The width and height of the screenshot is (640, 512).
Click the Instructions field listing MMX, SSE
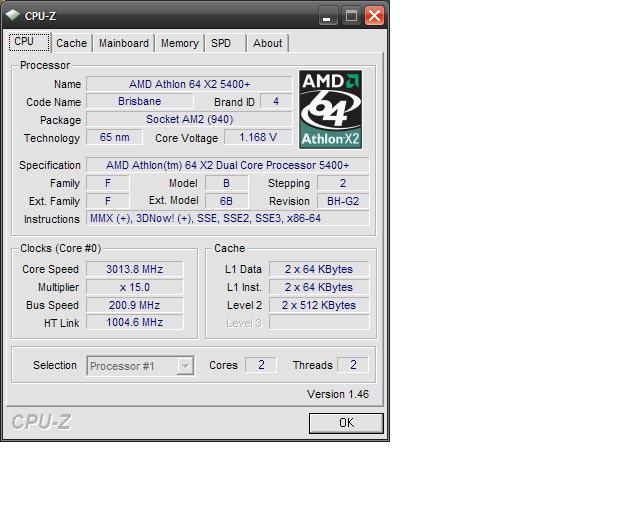pyautogui.click(x=227, y=218)
